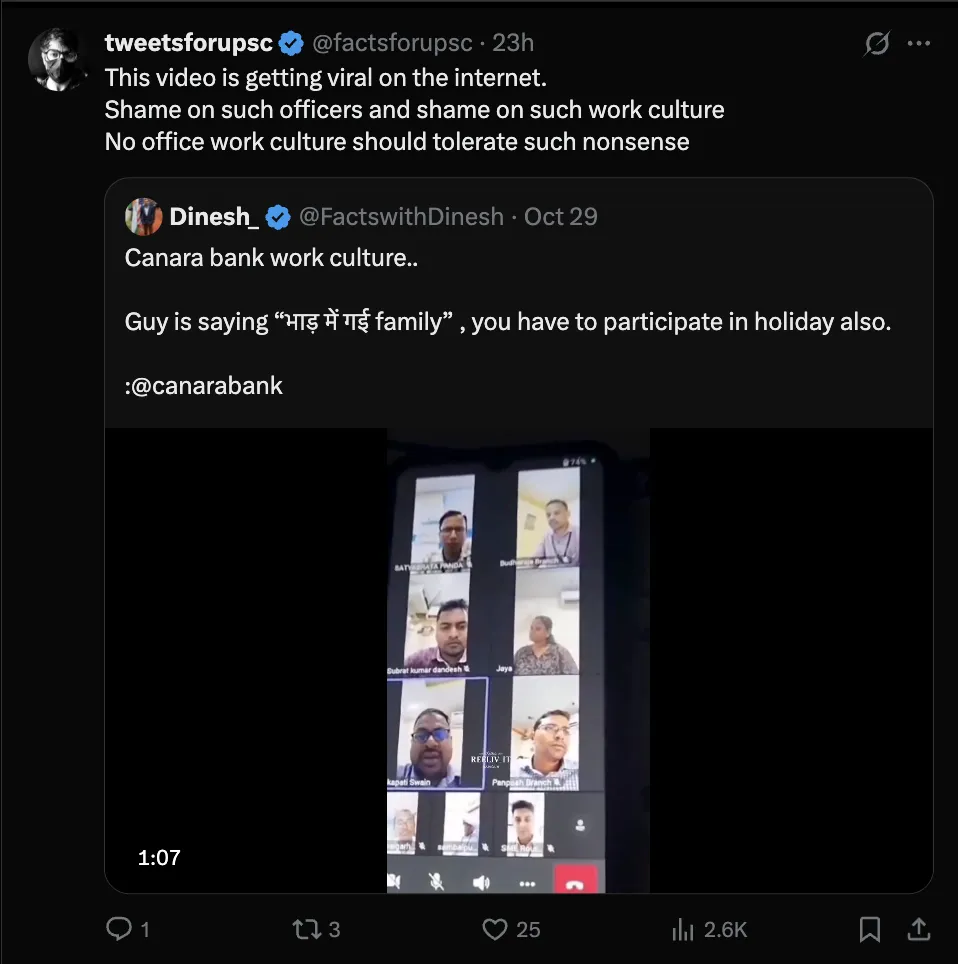Viewport: 958px width, 964px height.
Task: Open view analytics bar chart icon
Action: (684, 929)
